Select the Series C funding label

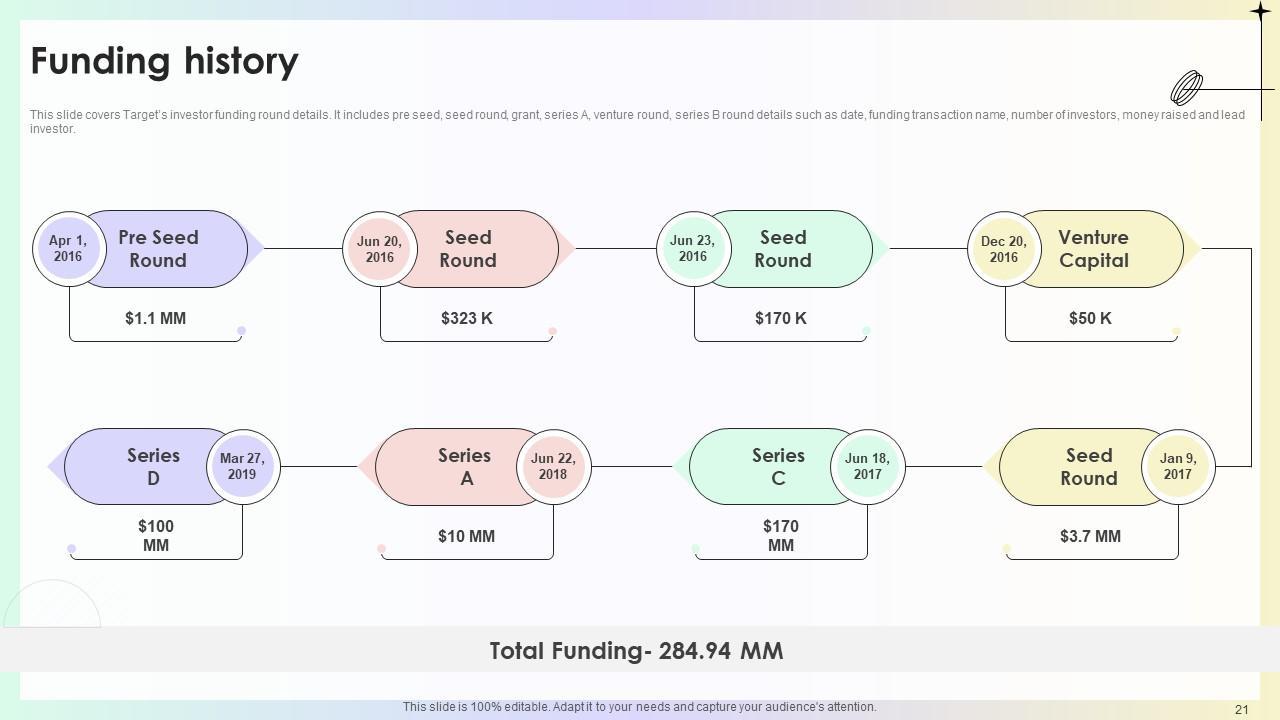(778, 467)
